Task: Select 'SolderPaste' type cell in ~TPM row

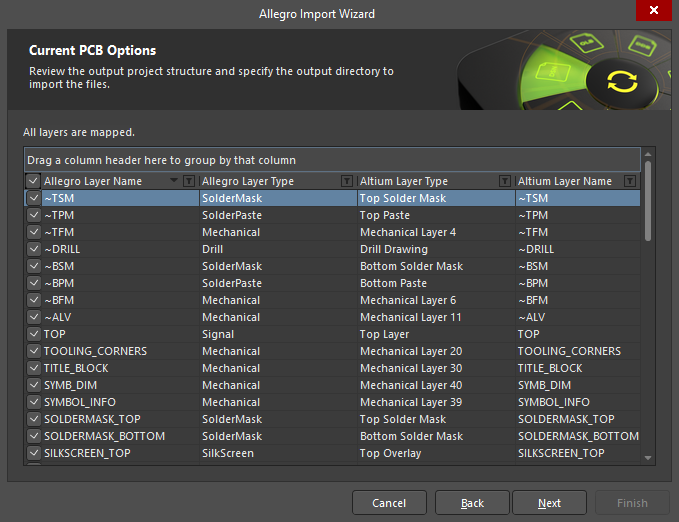Action: point(278,215)
